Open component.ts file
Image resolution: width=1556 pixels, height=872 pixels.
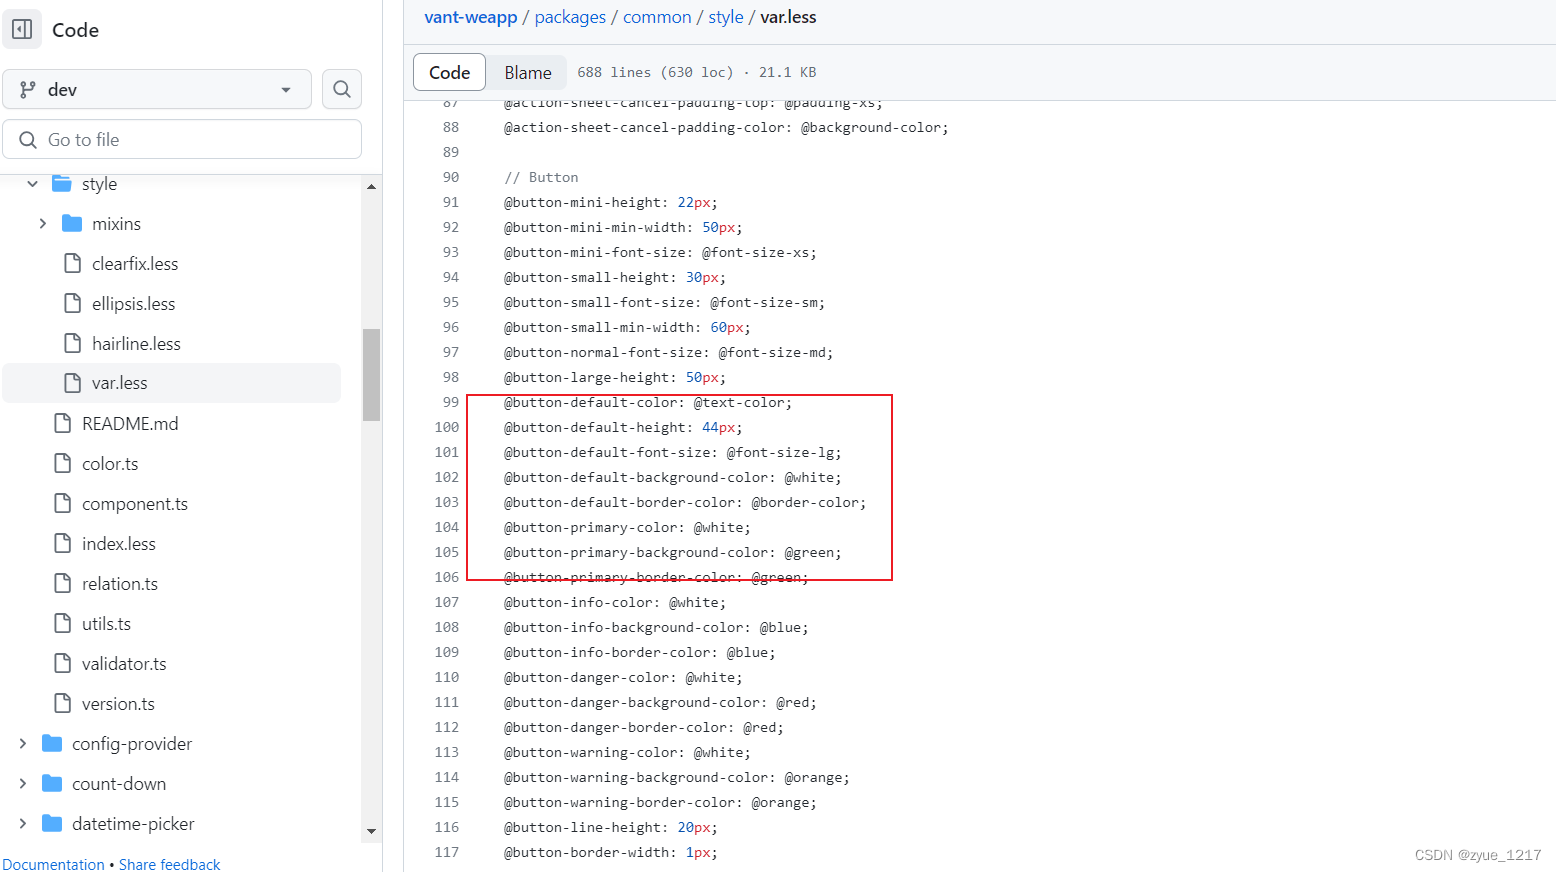click(x=135, y=504)
